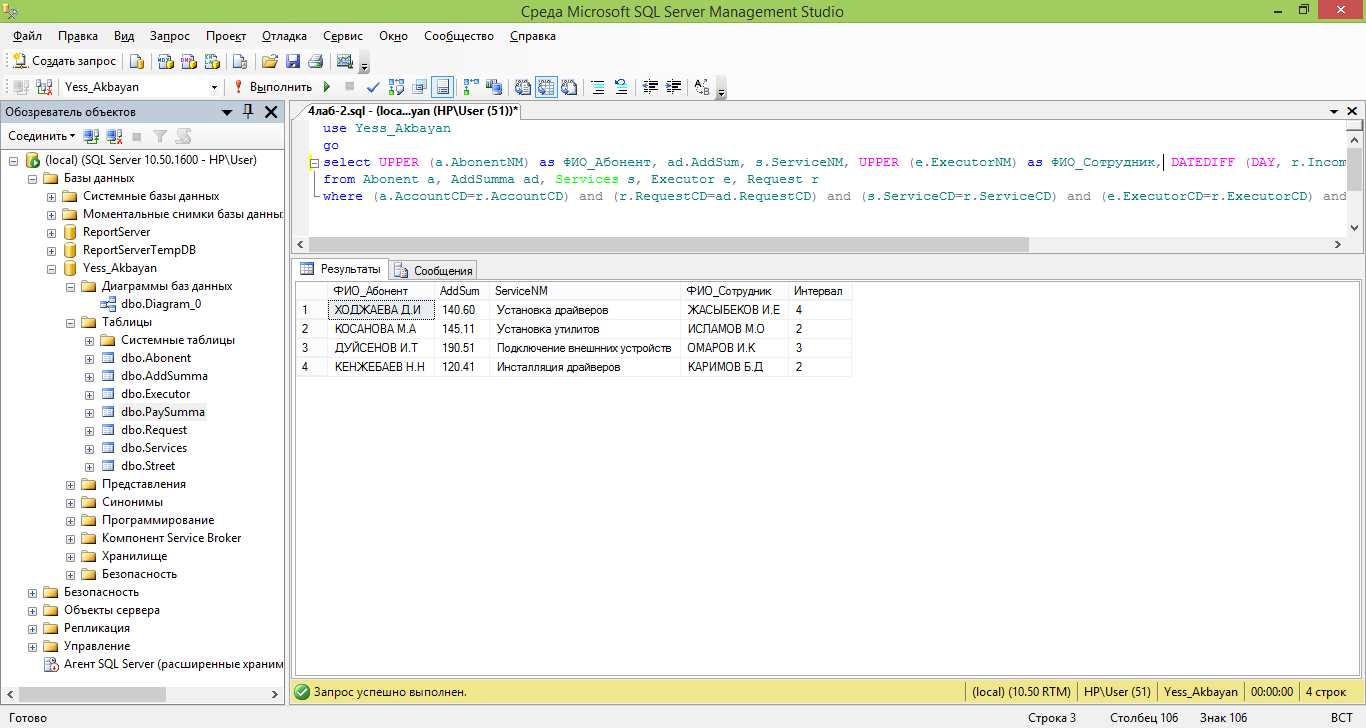Open the Query Options icon
This screenshot has width=1366, height=728.
(420, 87)
